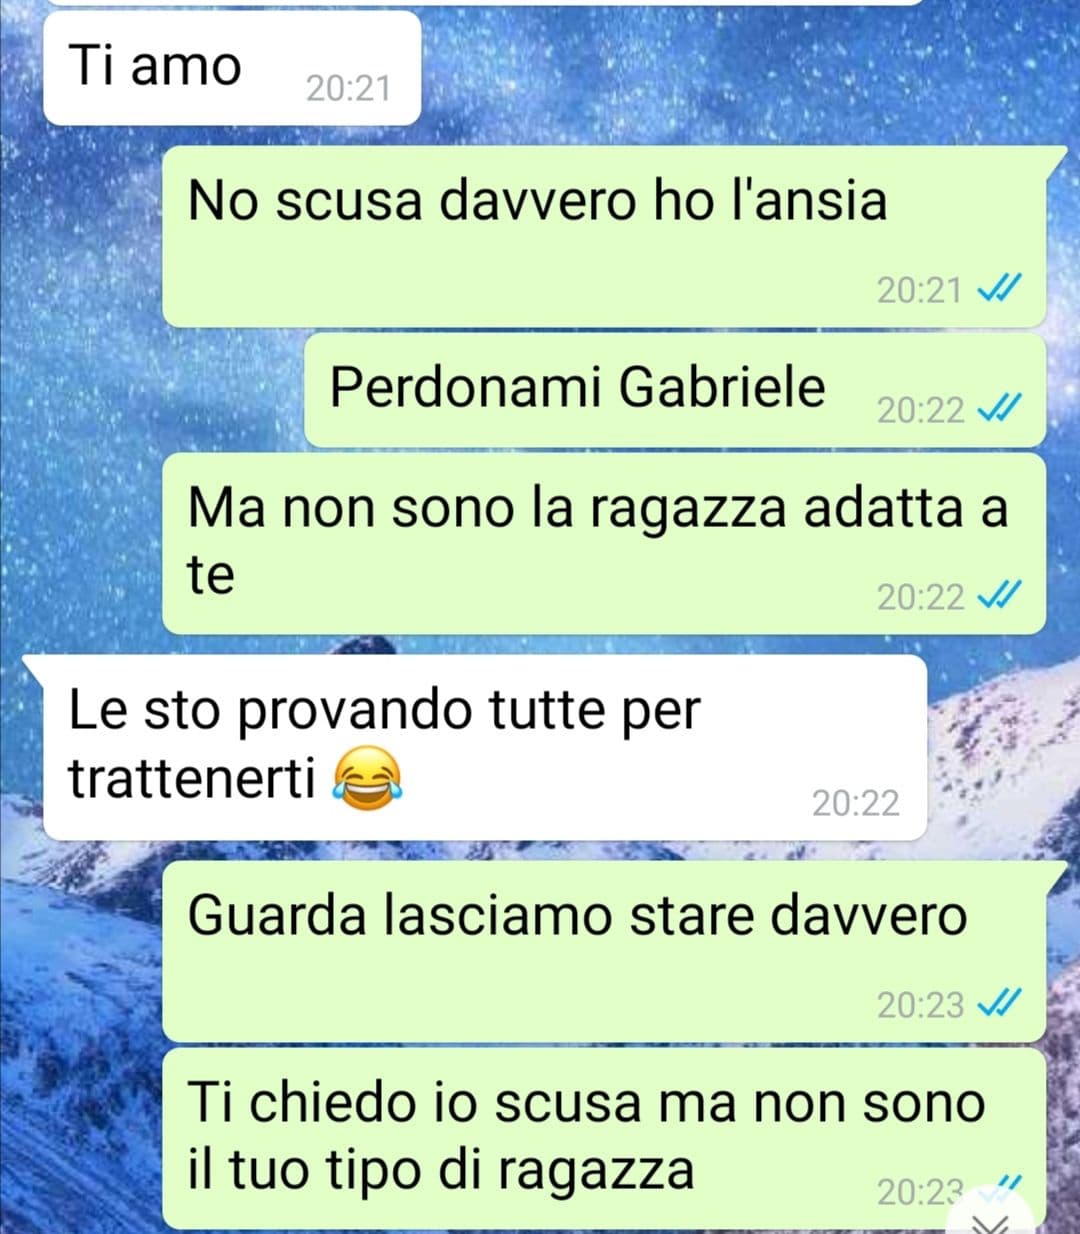This screenshot has height=1234, width=1080.
Task: Tap the 20:22 timestamp beside "Perdonami Gabriele"
Action: [x=920, y=410]
